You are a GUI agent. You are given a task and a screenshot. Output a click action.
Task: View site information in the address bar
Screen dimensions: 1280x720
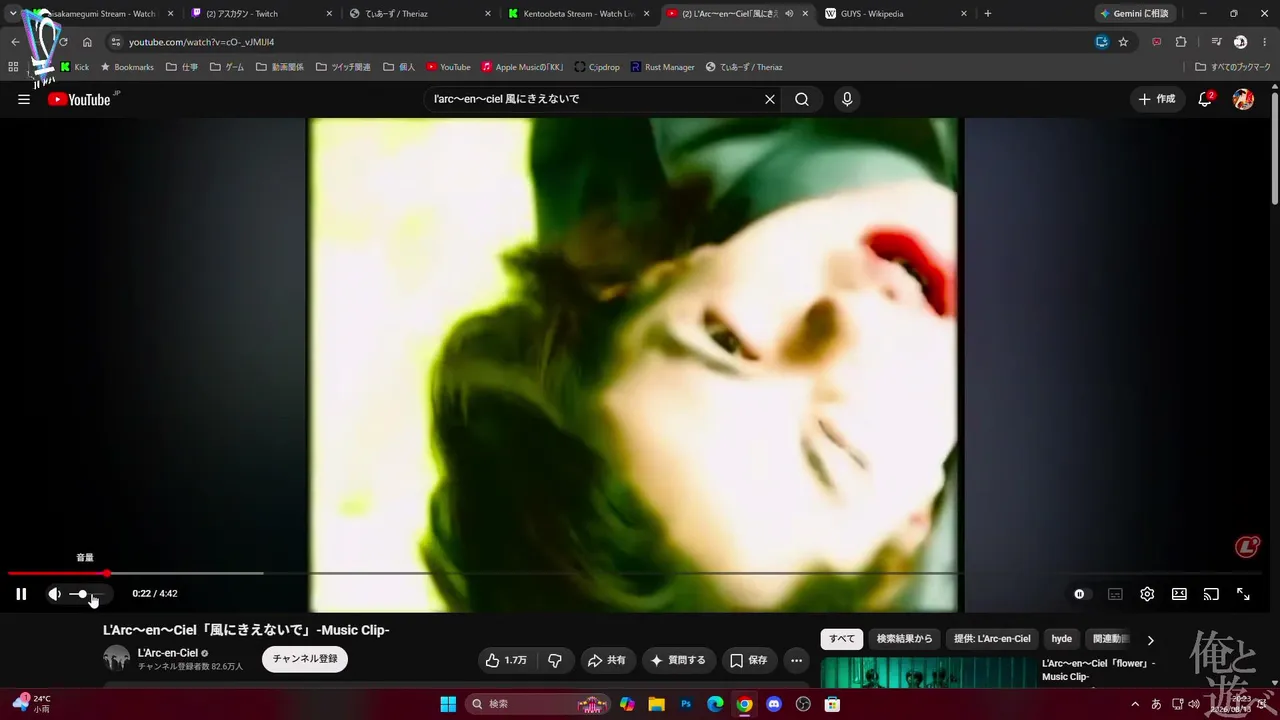[x=116, y=42]
